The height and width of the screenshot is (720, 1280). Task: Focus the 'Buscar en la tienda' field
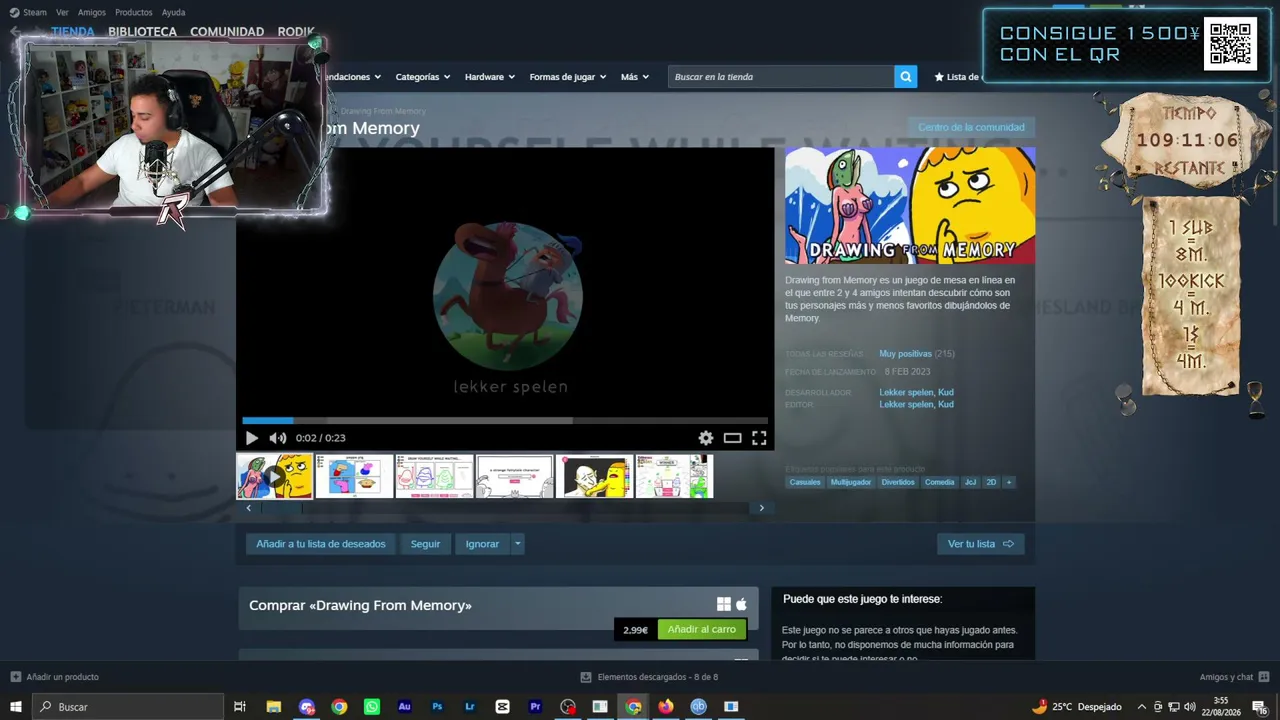(781, 77)
